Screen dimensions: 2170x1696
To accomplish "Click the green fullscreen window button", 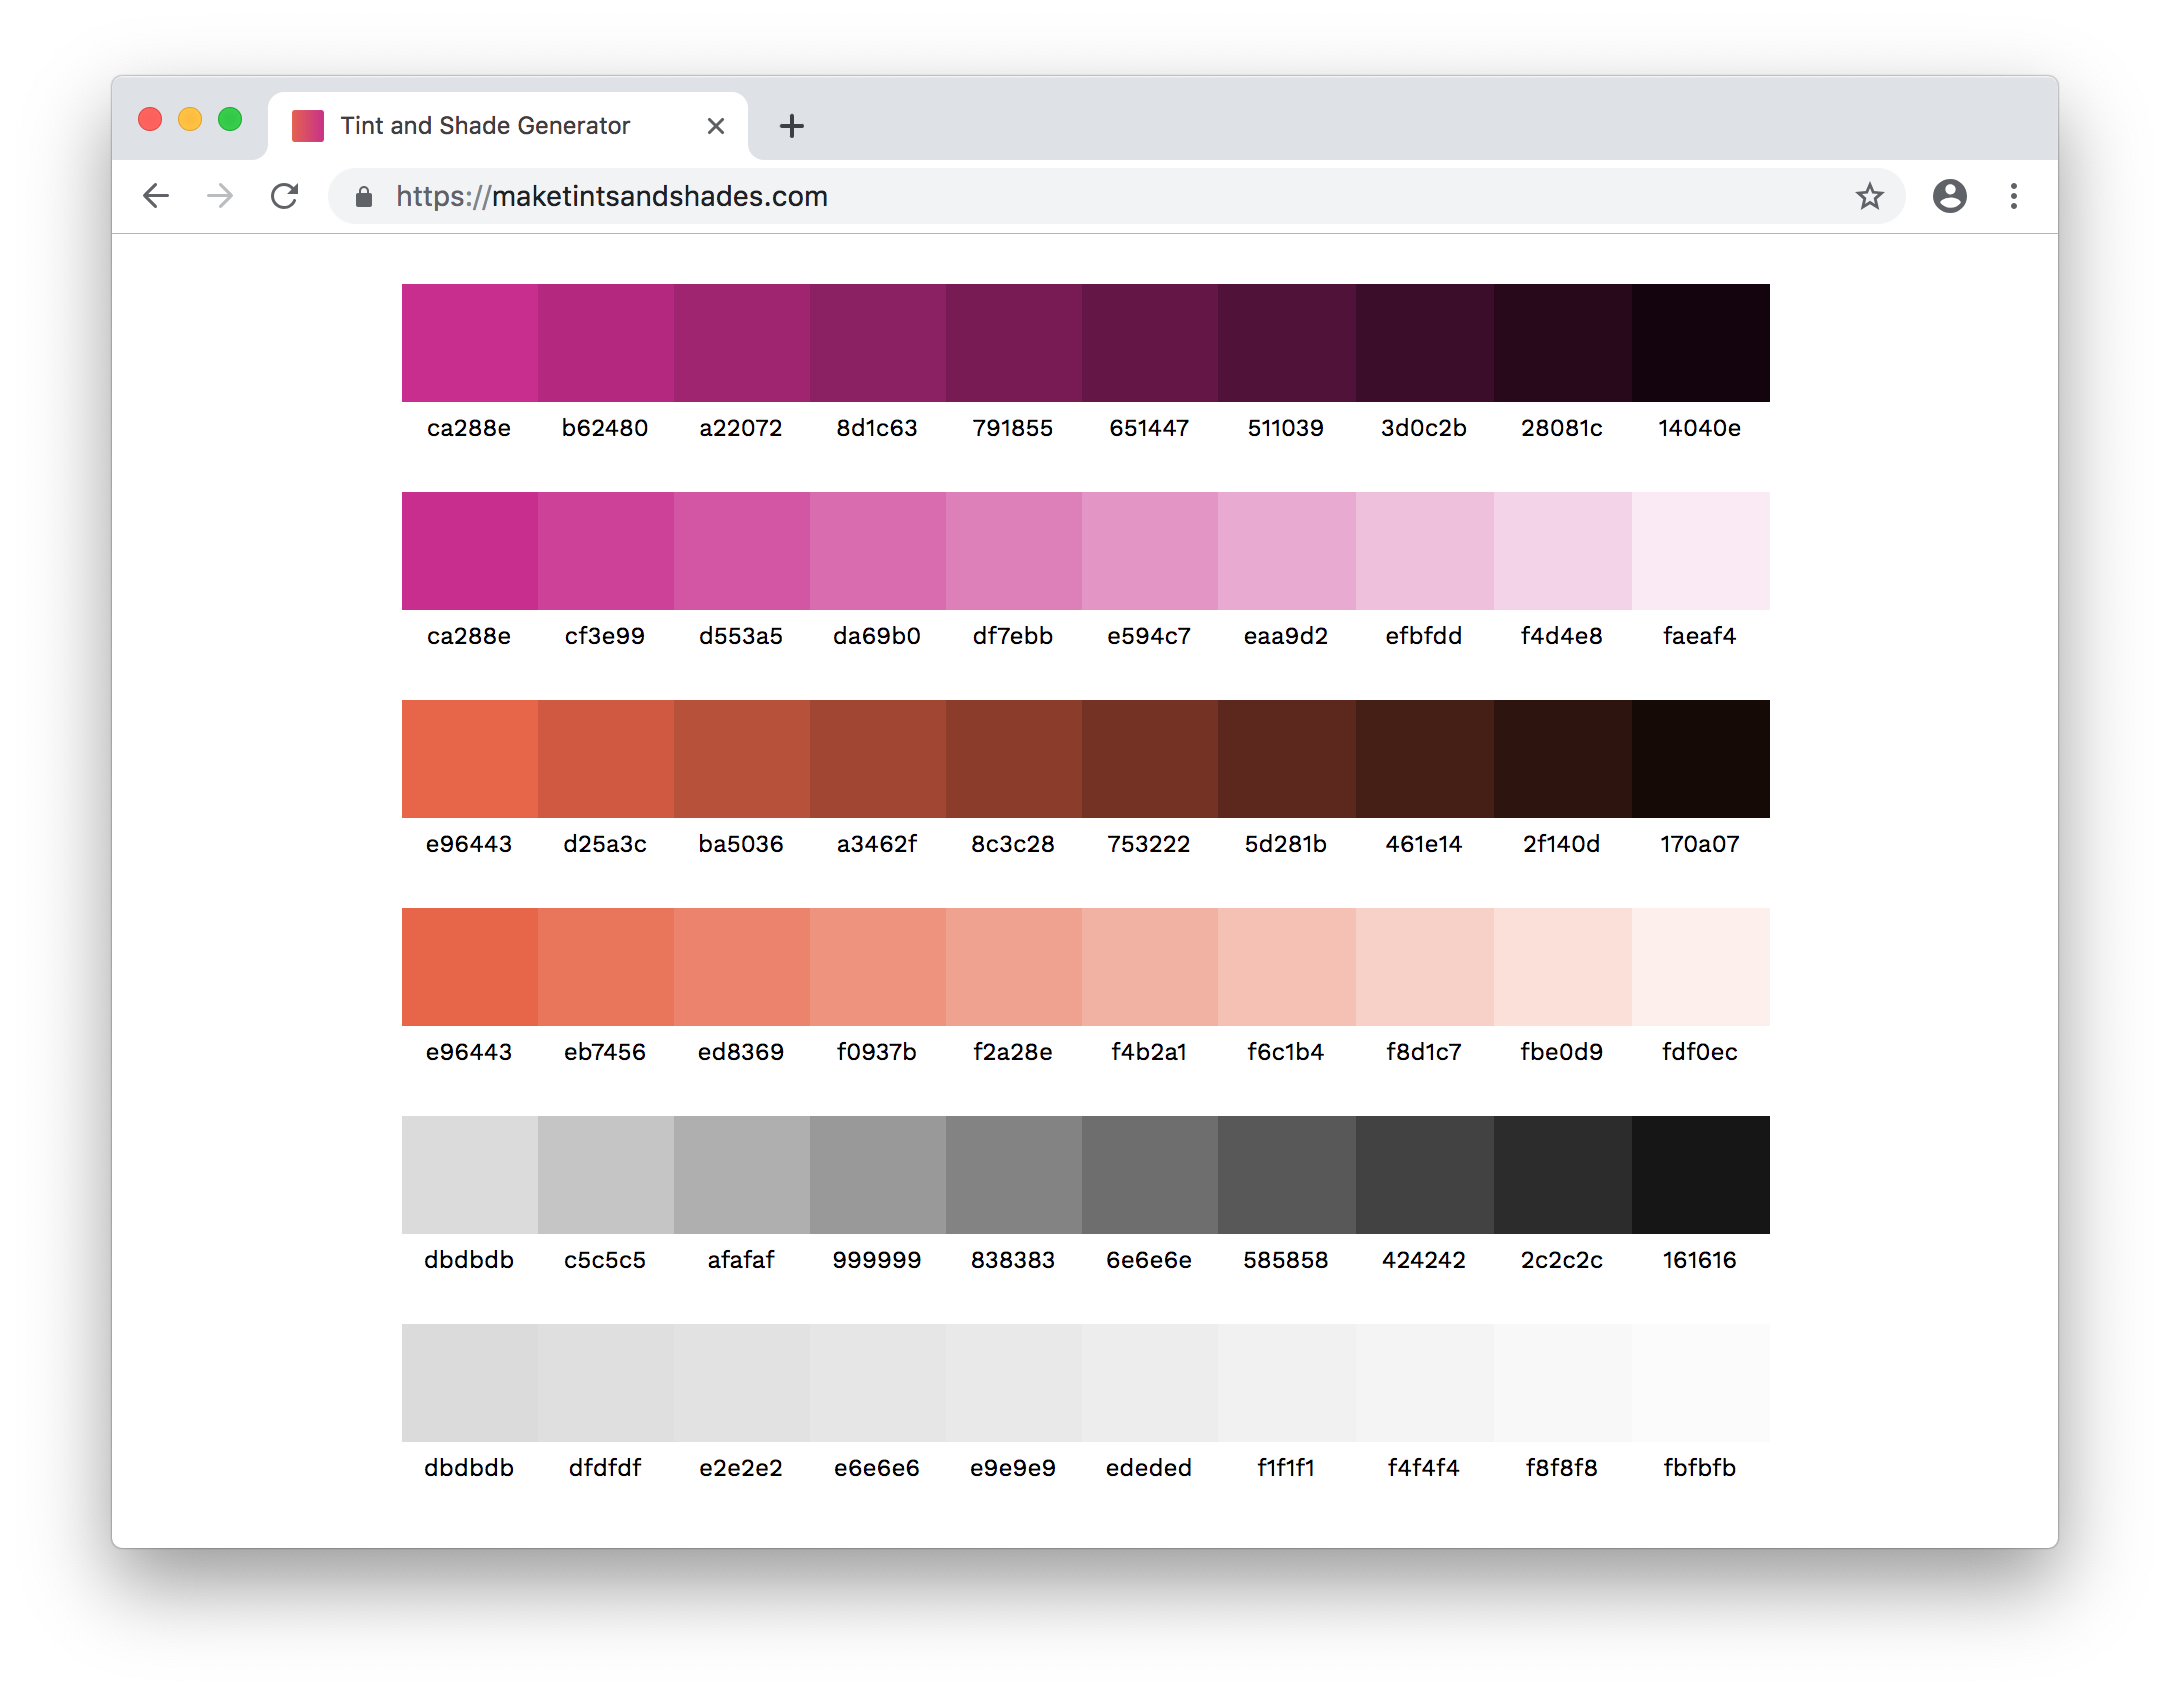I will [x=230, y=120].
